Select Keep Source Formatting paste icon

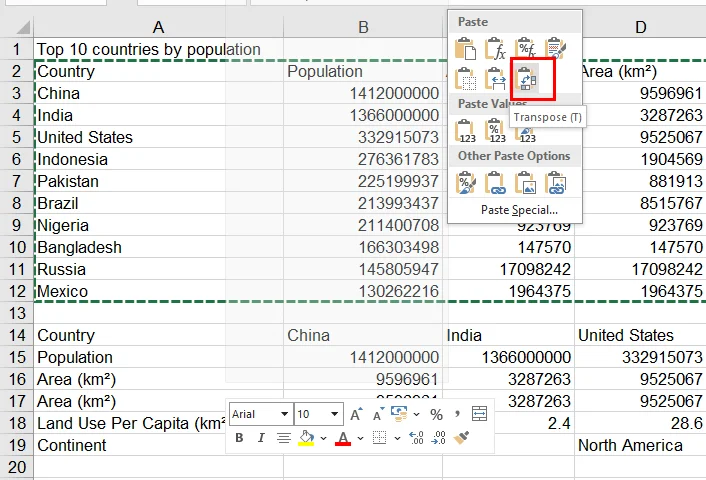tap(556, 48)
